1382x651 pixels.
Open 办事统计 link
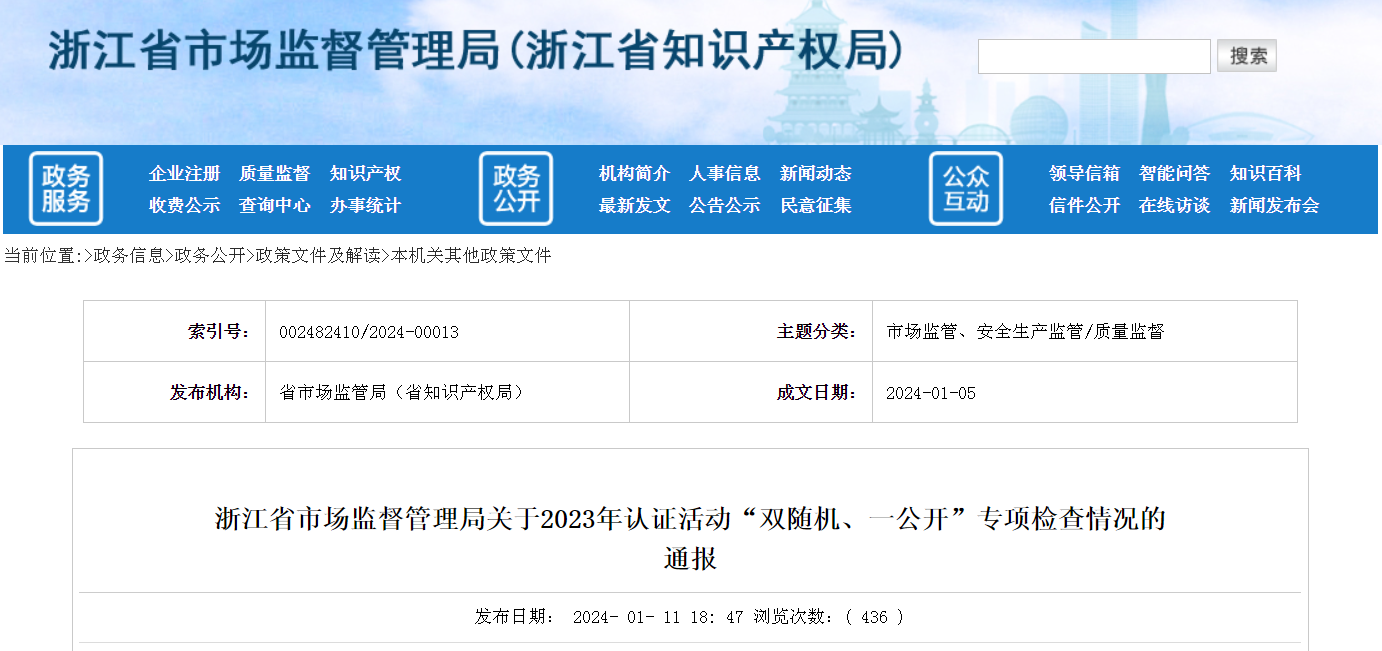tap(365, 206)
